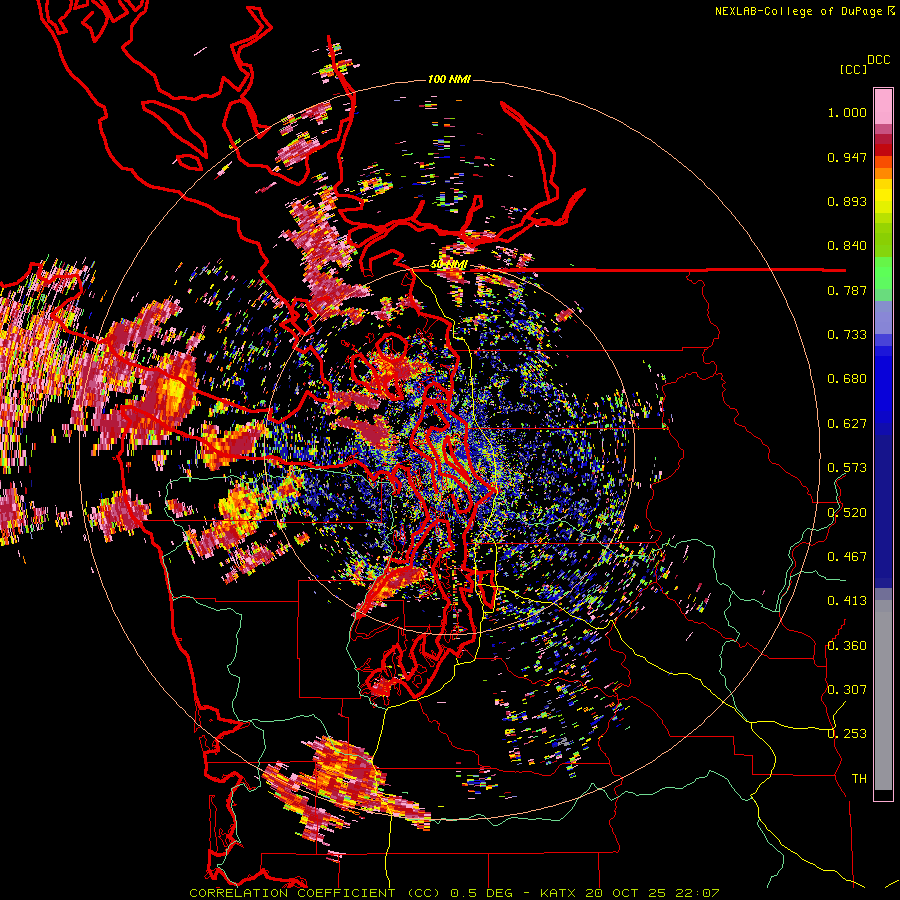Click the 0.787 scale value
The image size is (900, 900).
pos(847,290)
